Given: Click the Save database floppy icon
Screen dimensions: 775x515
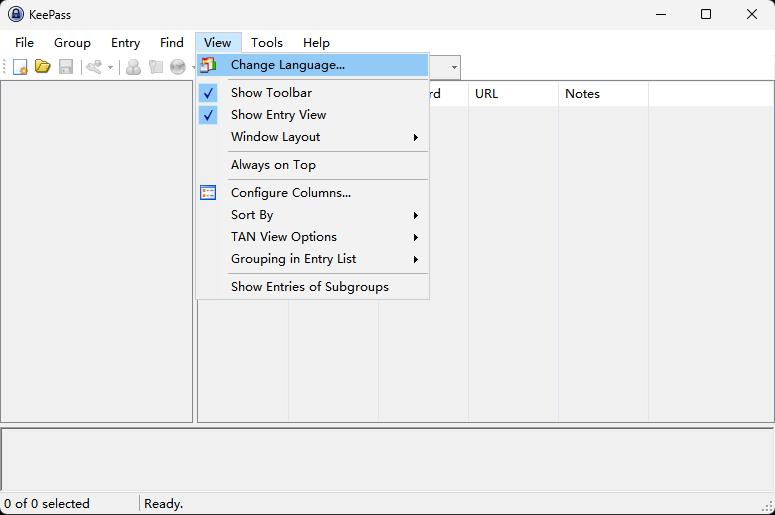Looking at the screenshot, I should click(x=66, y=67).
